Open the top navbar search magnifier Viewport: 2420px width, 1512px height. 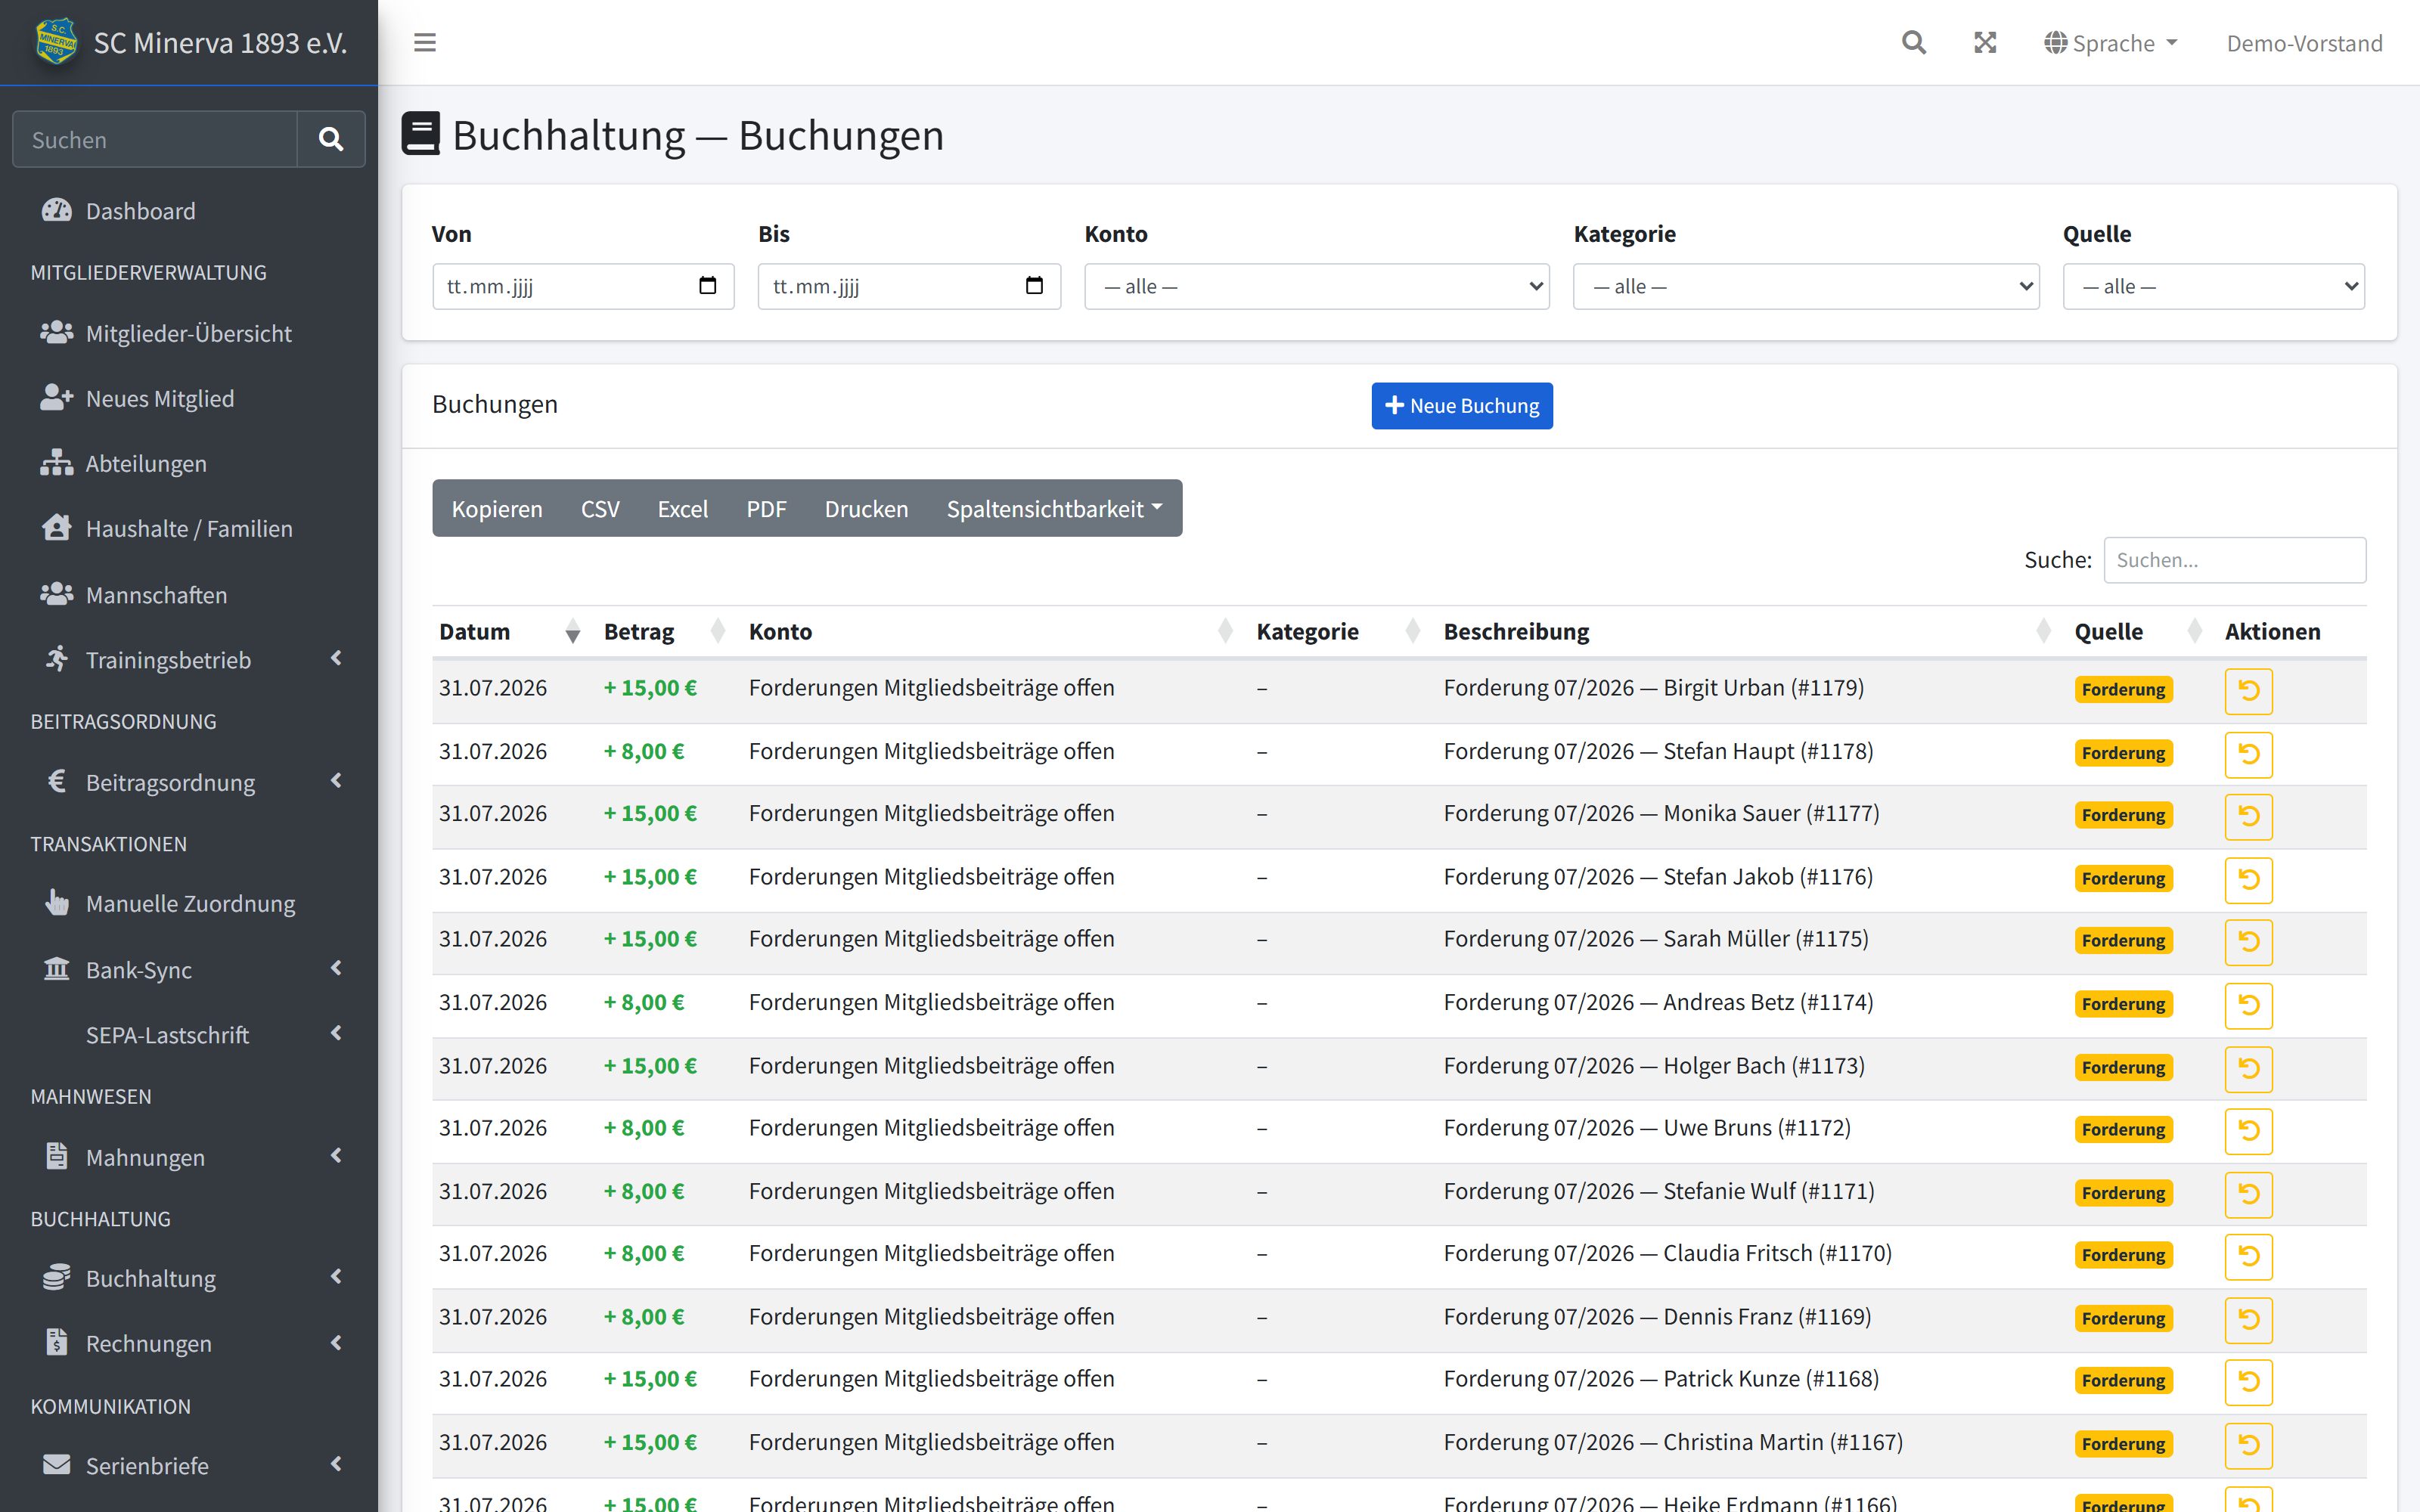pyautogui.click(x=1913, y=43)
